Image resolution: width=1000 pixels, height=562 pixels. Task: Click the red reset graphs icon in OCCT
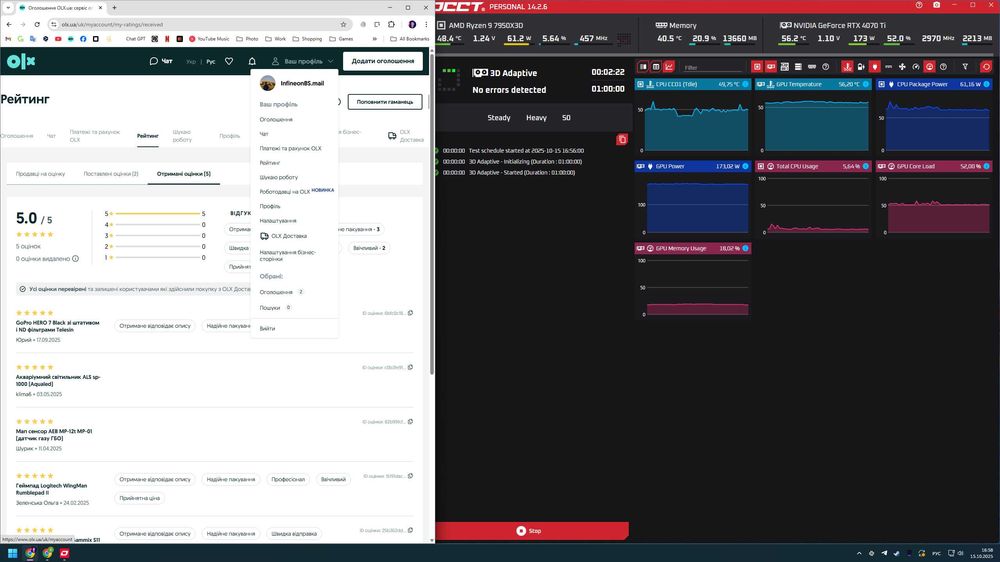click(986, 67)
